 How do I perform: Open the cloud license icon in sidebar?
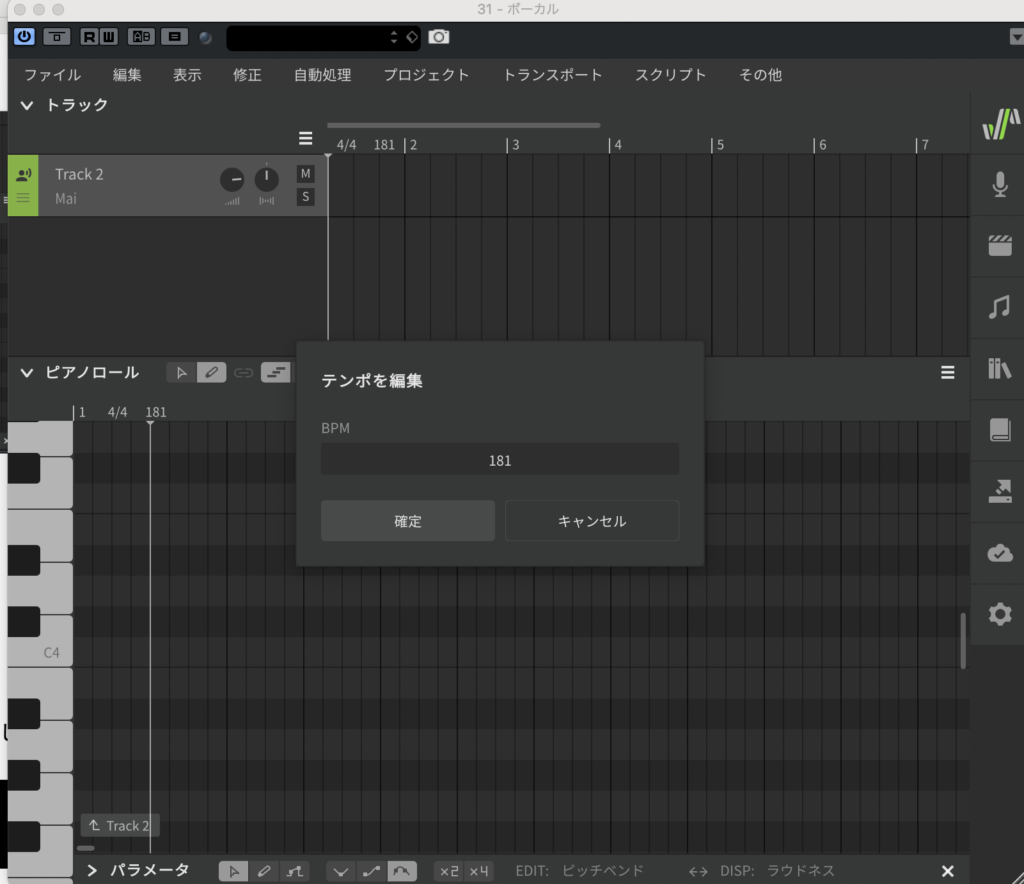pos(998,553)
